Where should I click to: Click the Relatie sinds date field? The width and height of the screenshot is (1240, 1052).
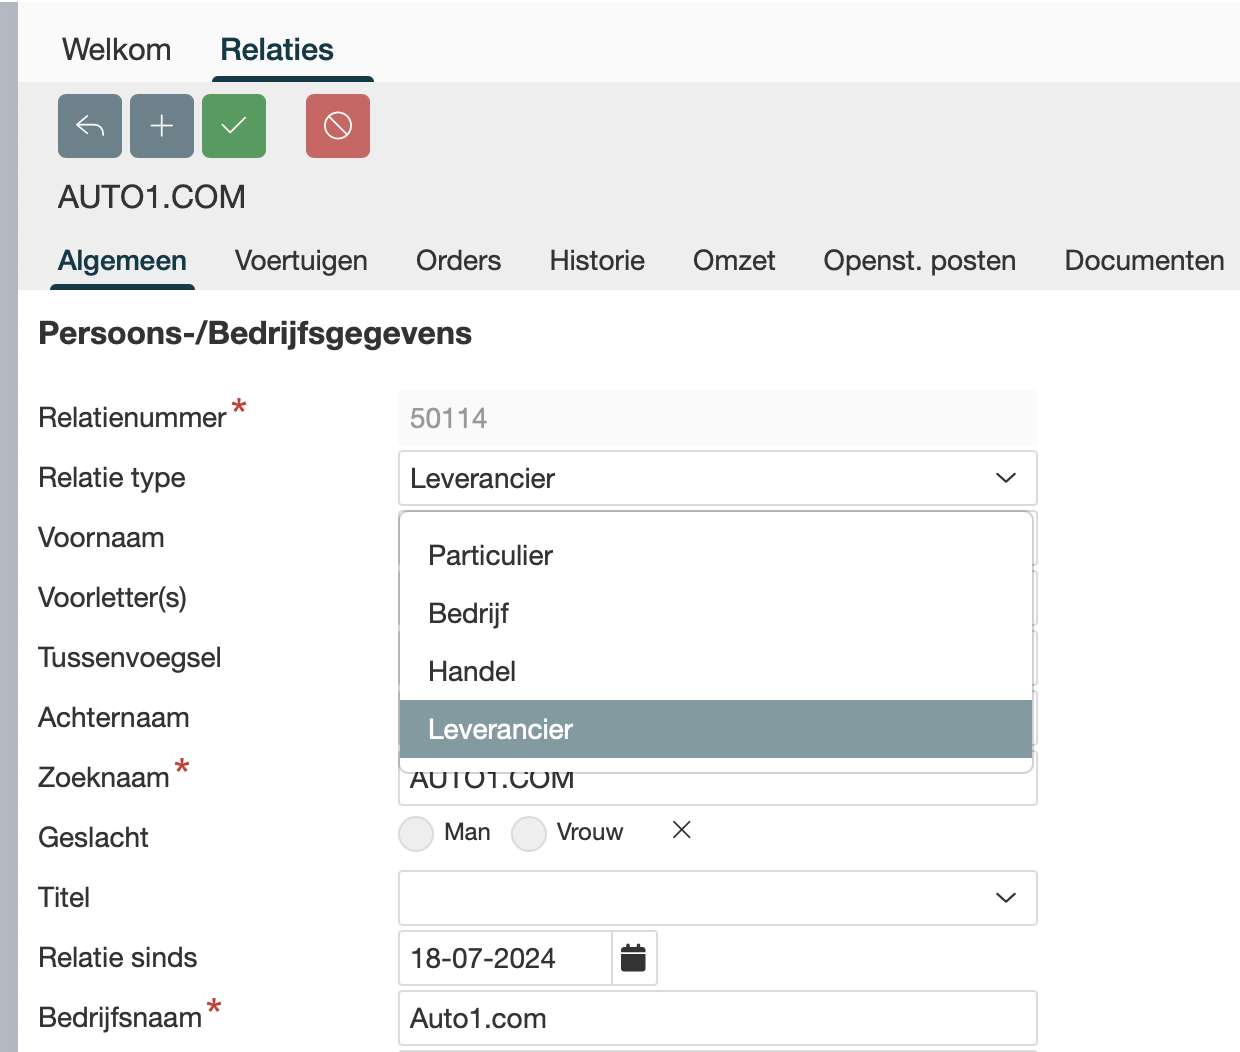tap(504, 958)
